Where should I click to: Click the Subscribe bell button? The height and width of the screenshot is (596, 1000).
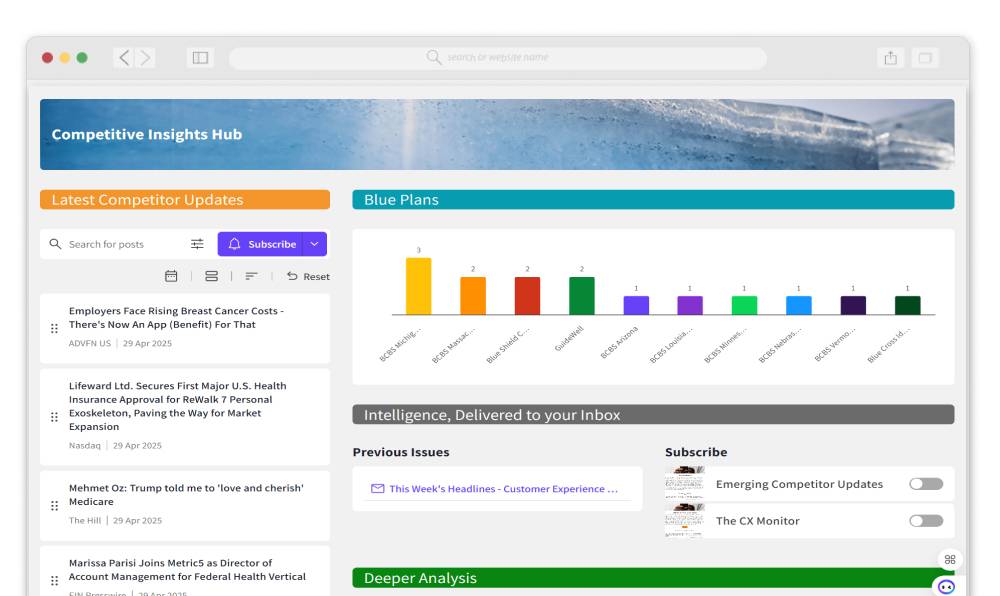[x=261, y=244]
